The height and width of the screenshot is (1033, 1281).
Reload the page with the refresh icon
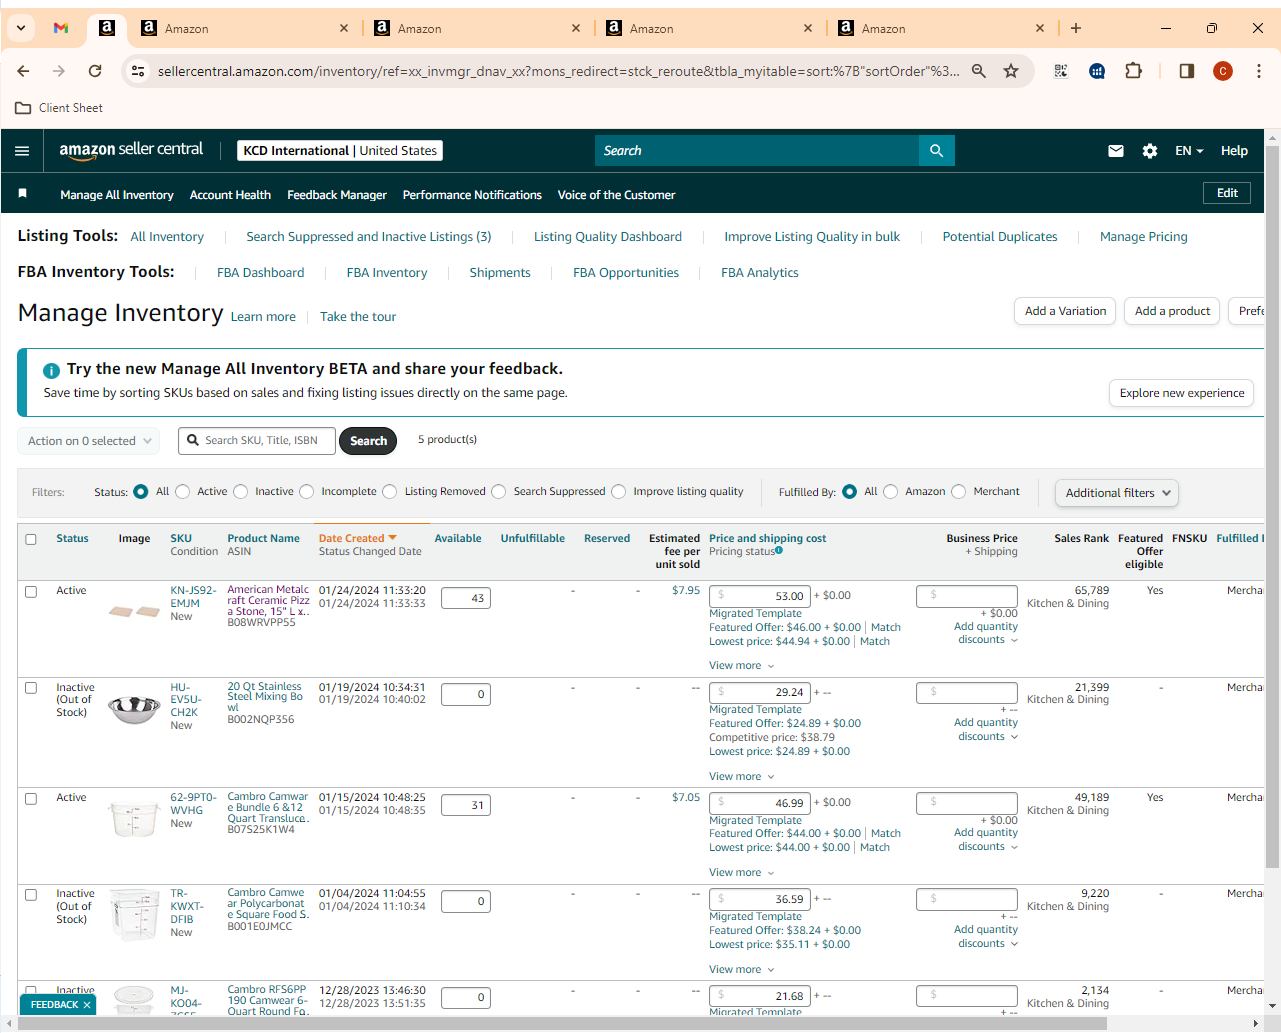[x=95, y=71]
